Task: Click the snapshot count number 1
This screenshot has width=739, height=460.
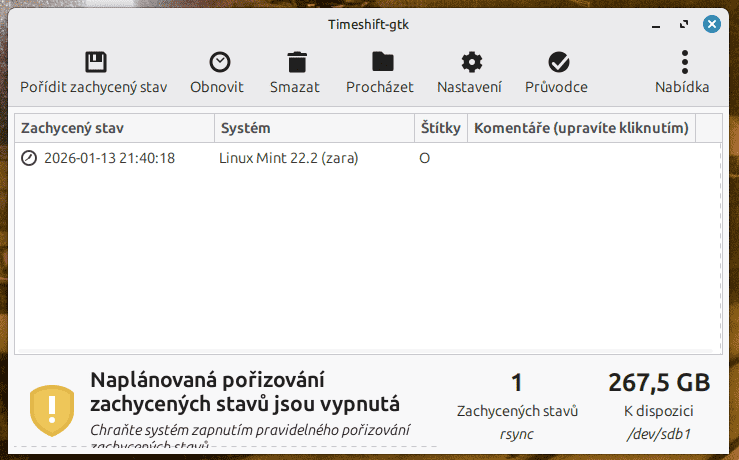Action: [x=517, y=382]
